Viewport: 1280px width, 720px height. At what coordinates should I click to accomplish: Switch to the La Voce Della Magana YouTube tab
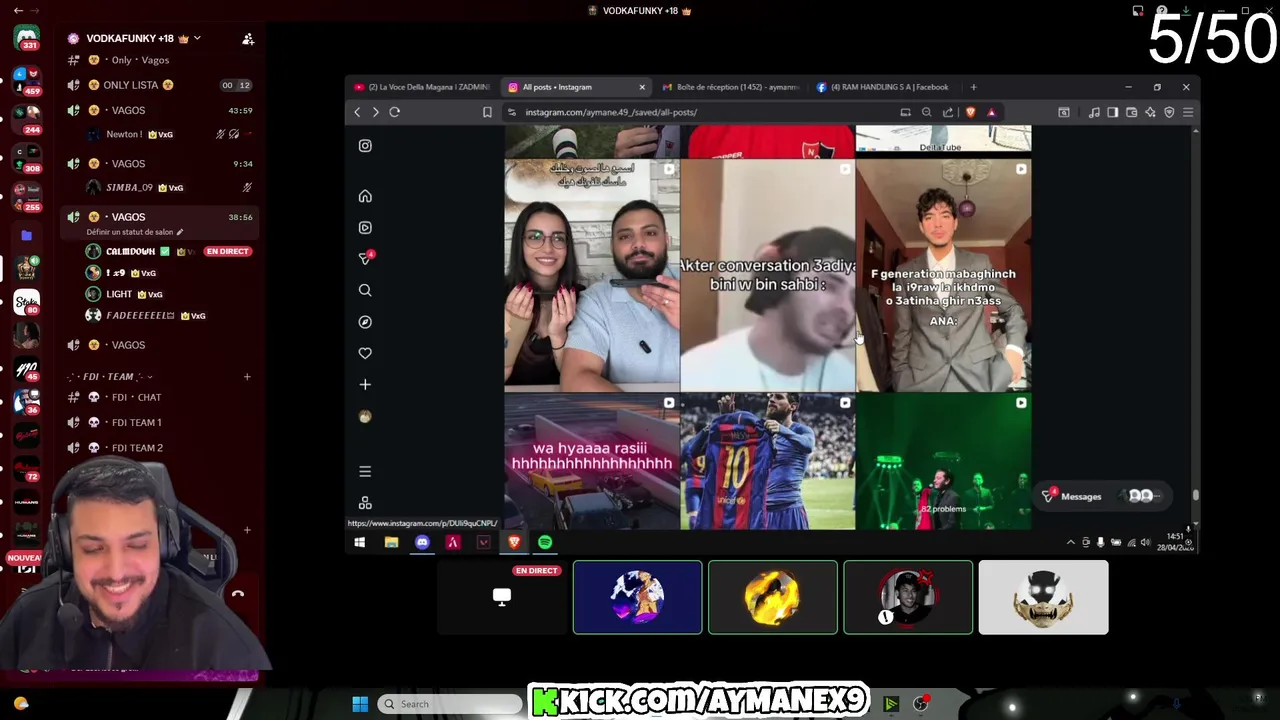[x=421, y=87]
